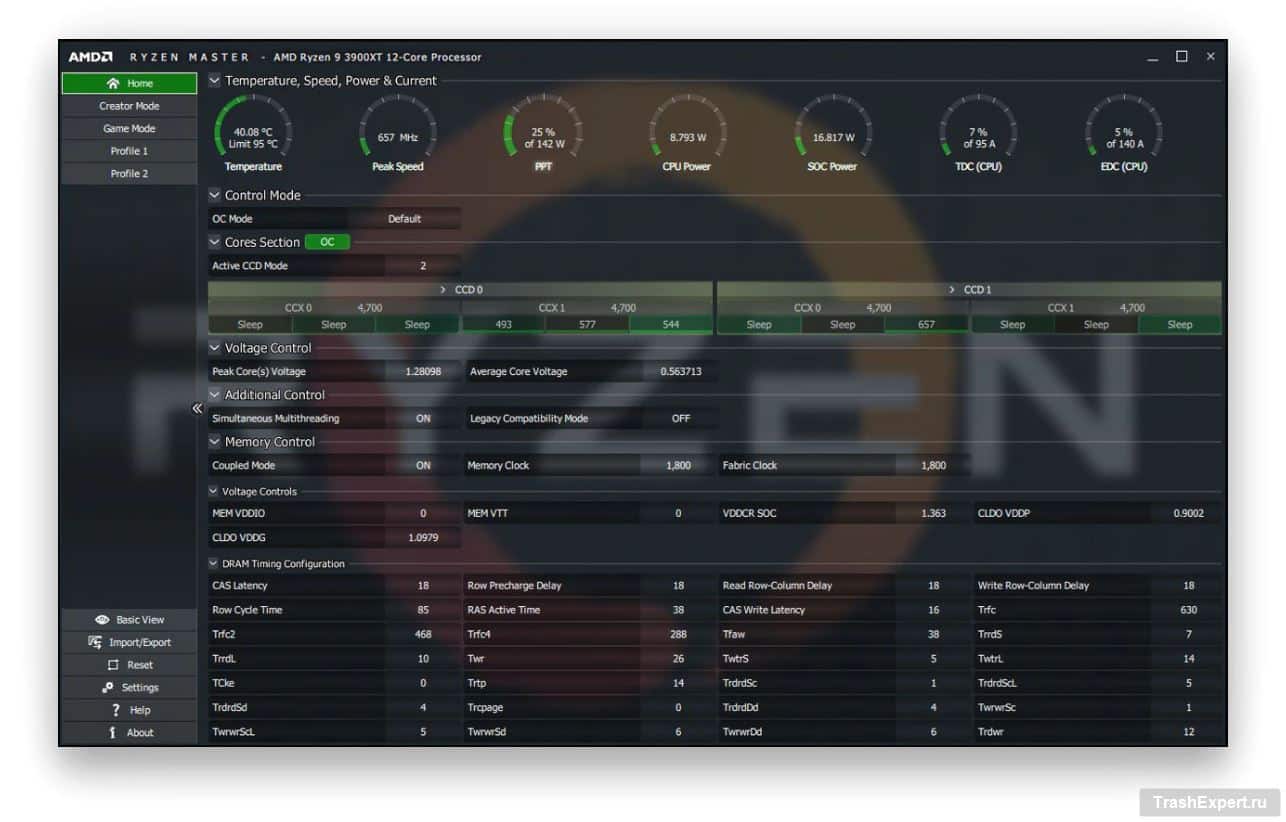Click the Trfc2 value 468
1286x822 pixels.
click(x=423, y=634)
